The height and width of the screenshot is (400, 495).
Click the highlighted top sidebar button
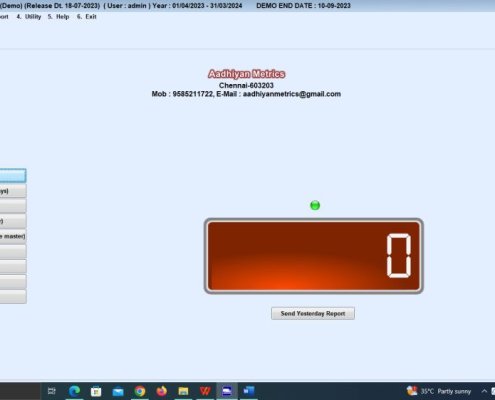click(13, 176)
